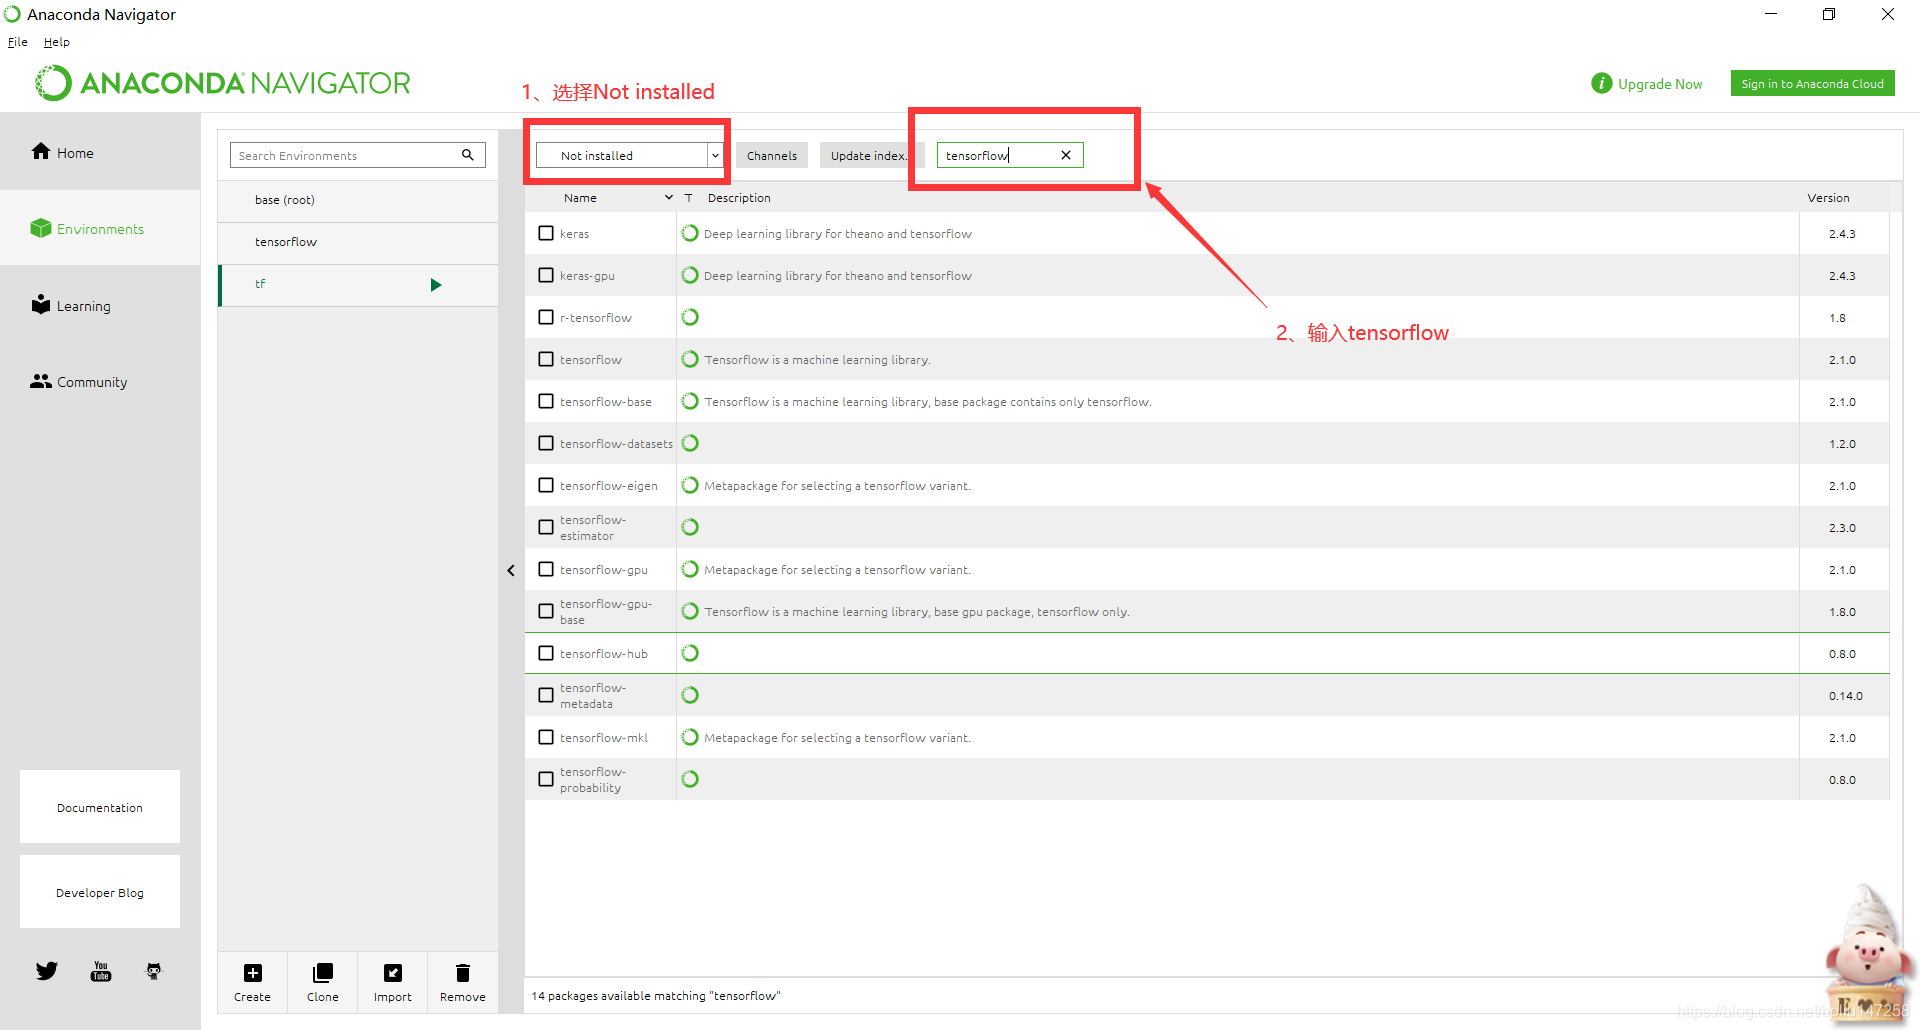
Task: Select the base (root) environment
Action: [358, 200]
